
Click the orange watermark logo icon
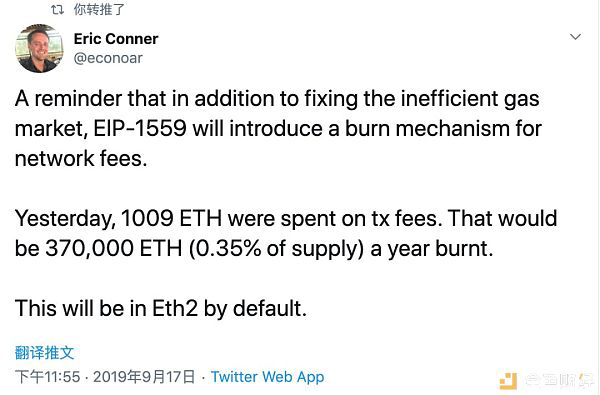[x=508, y=380]
